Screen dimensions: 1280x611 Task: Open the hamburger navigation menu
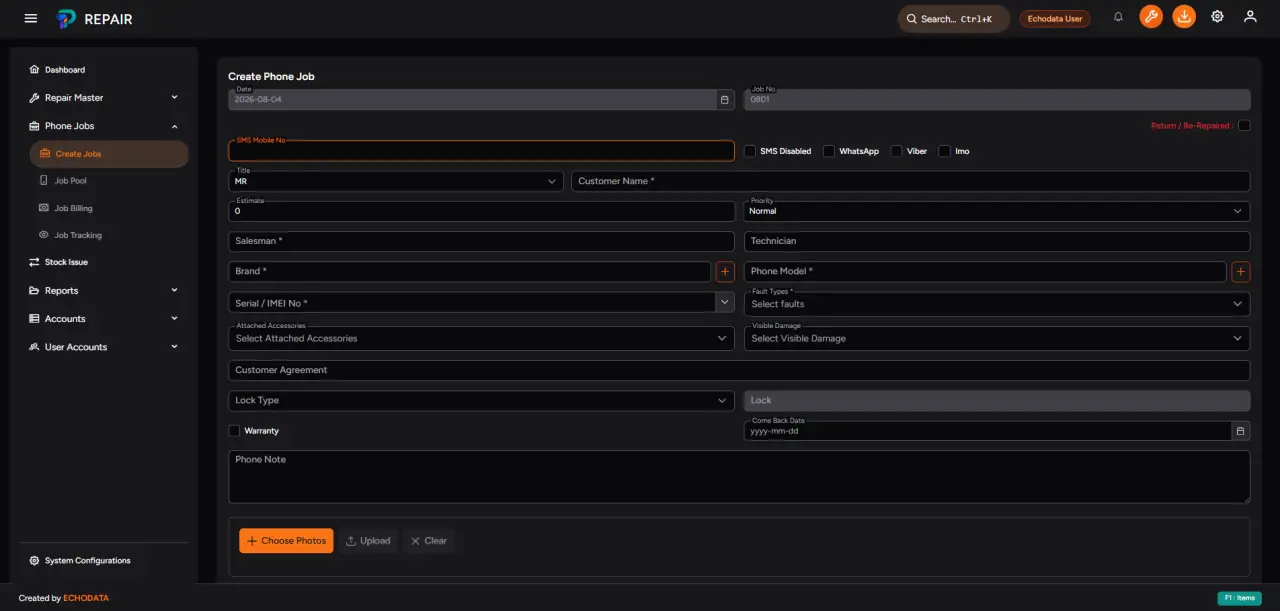click(x=31, y=18)
